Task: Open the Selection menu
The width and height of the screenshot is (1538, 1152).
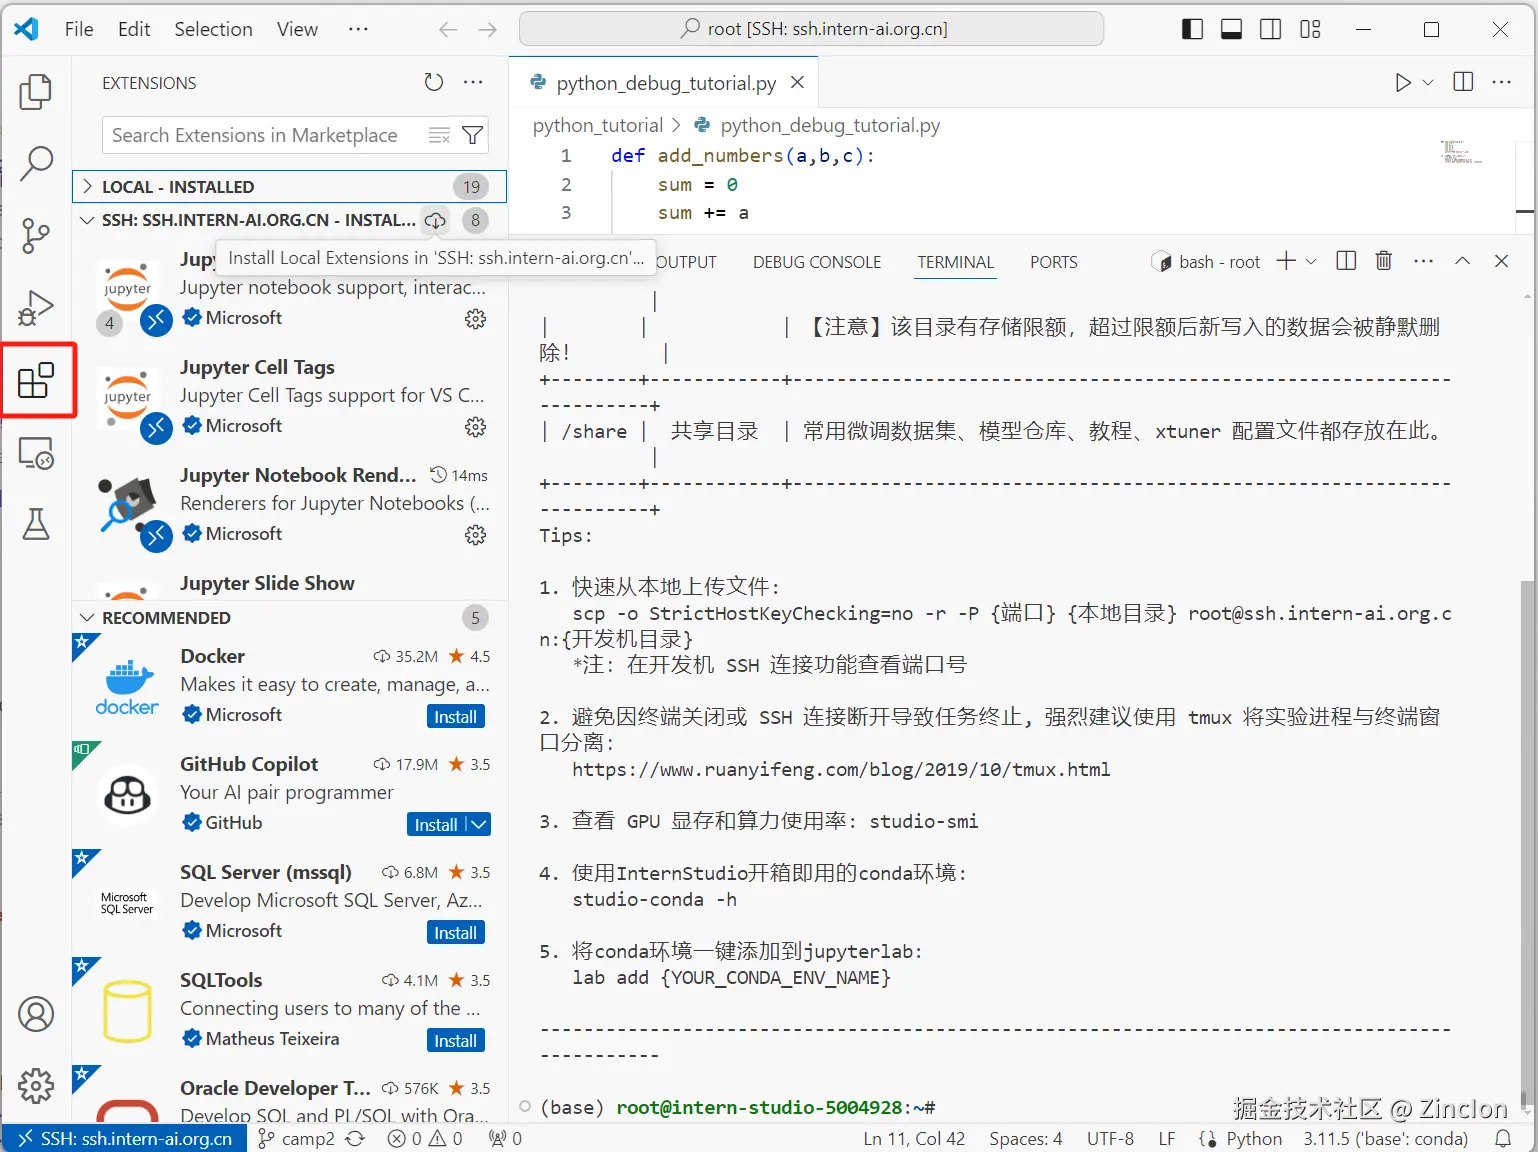Action: 213,30
